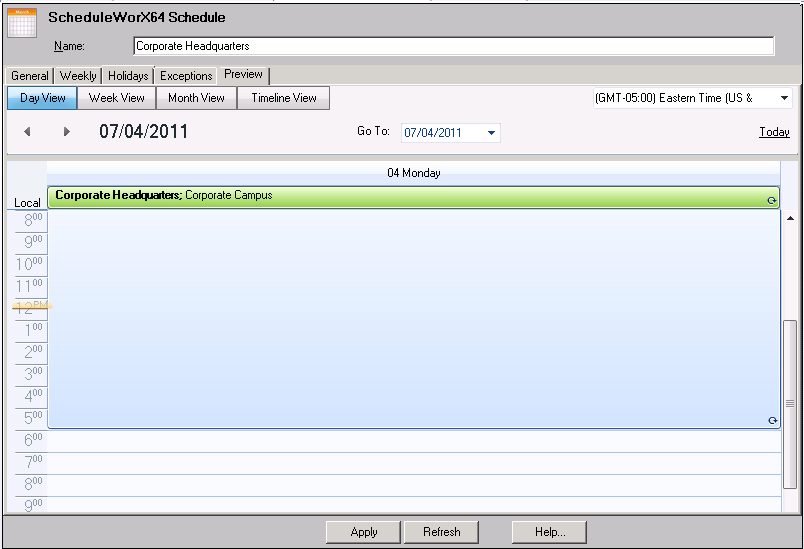Viewport: 804px width, 549px height.
Task: Switch to Week View
Action: pyautogui.click(x=117, y=98)
